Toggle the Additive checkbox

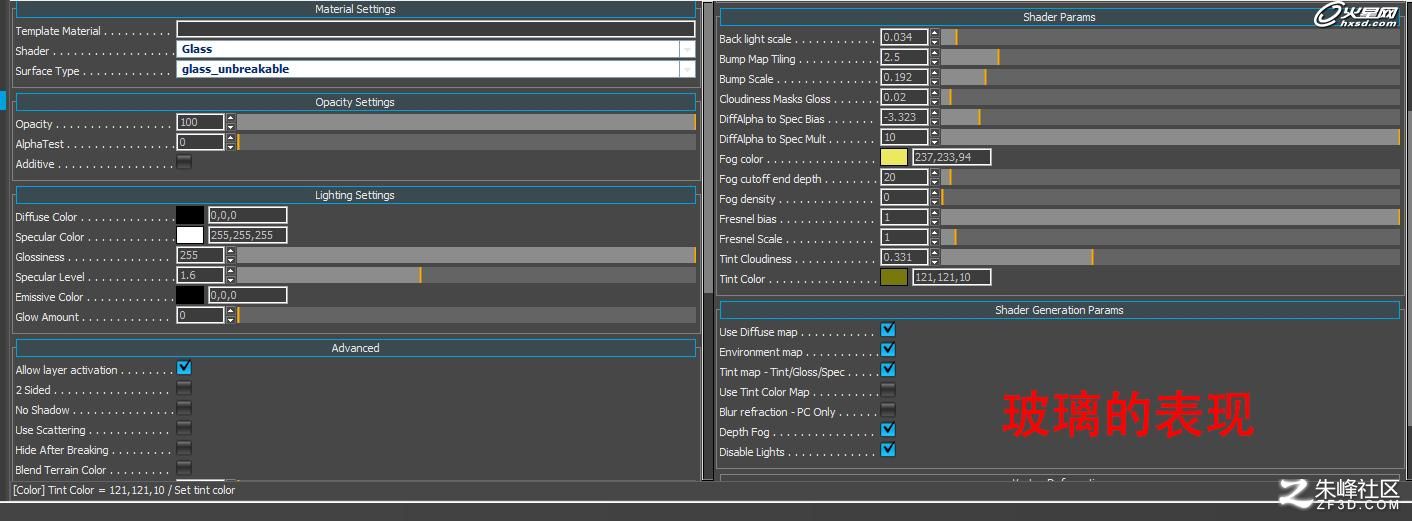[x=184, y=162]
